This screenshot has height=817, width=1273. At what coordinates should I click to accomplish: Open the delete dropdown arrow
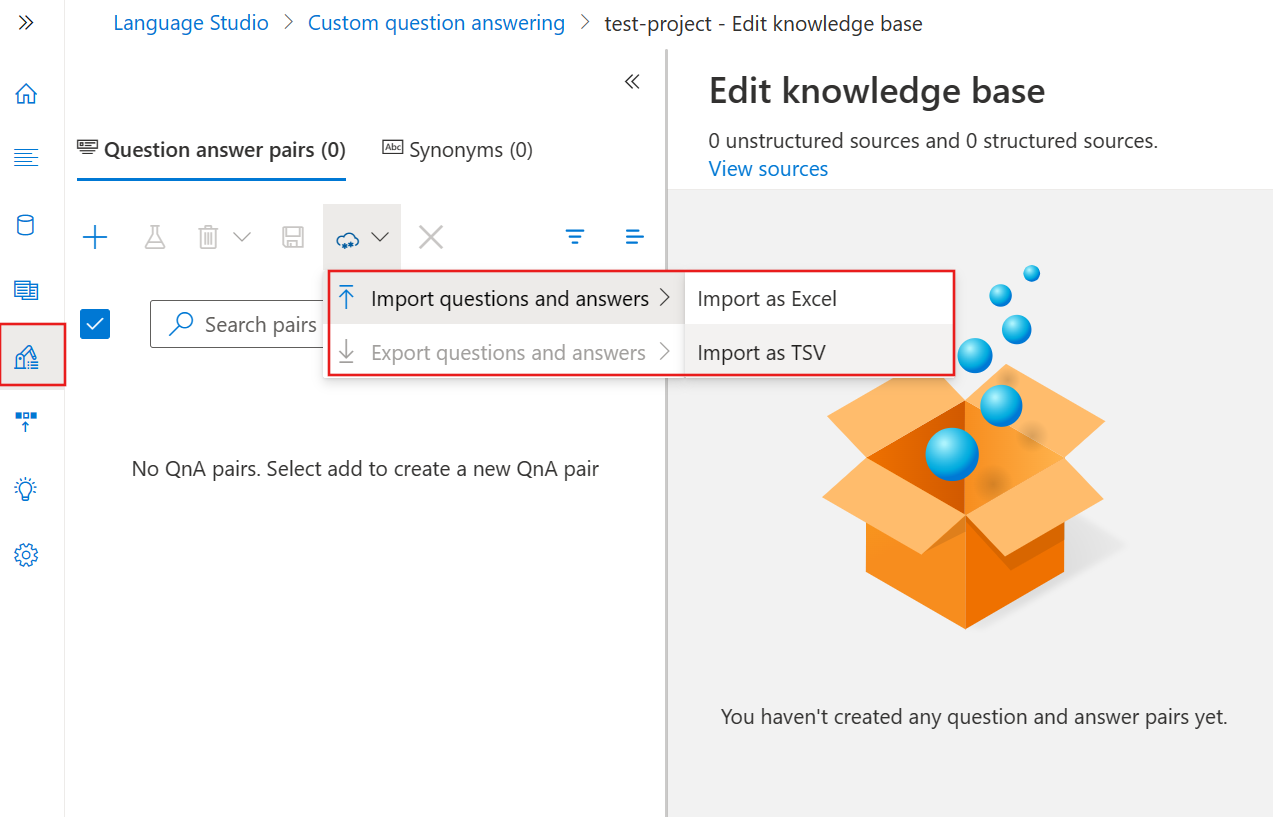(242, 237)
